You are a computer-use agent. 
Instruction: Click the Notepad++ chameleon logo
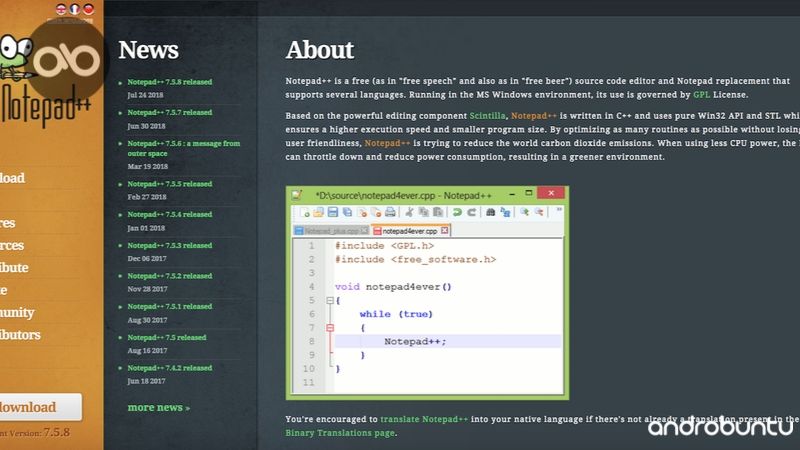pos(16,57)
